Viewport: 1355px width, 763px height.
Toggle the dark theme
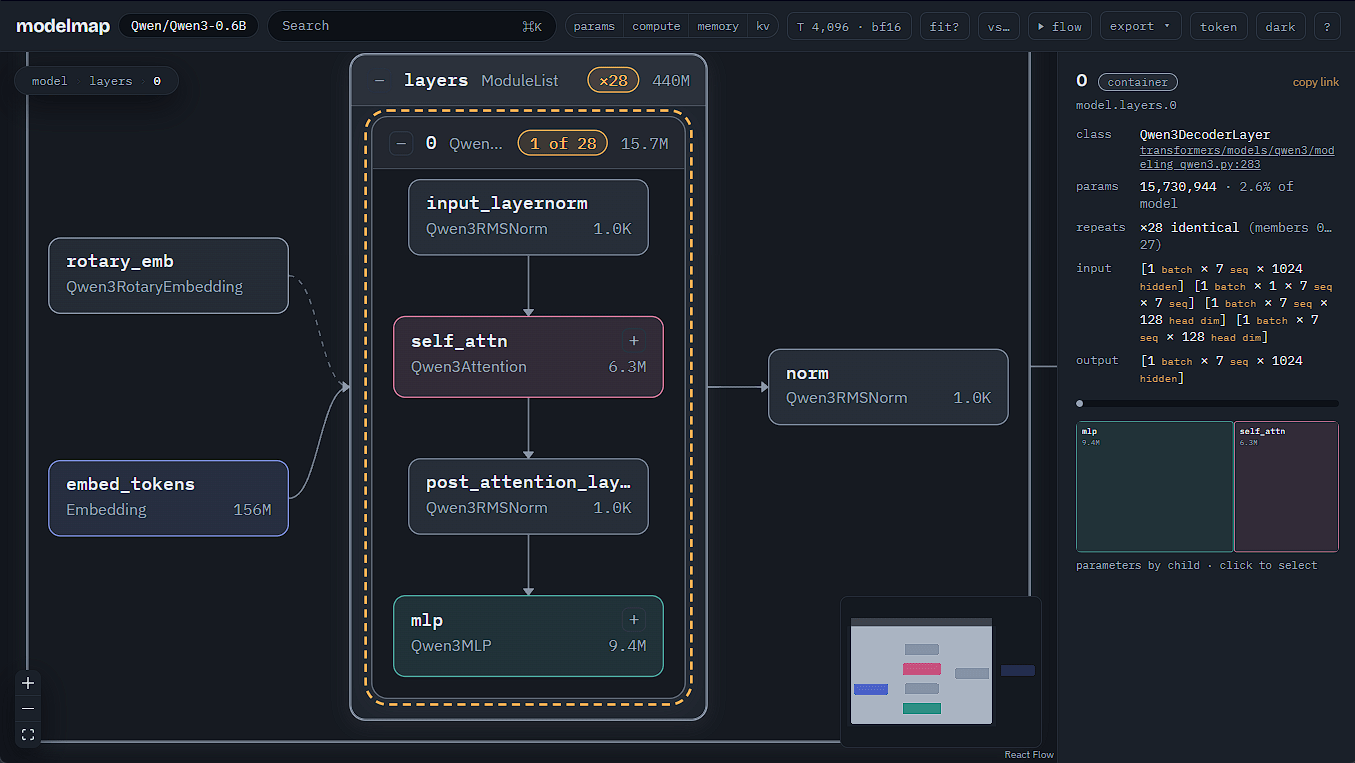coord(1280,27)
